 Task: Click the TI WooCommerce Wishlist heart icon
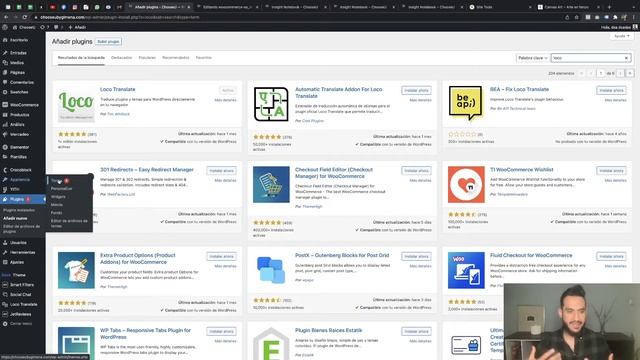pyautogui.click(x=466, y=184)
